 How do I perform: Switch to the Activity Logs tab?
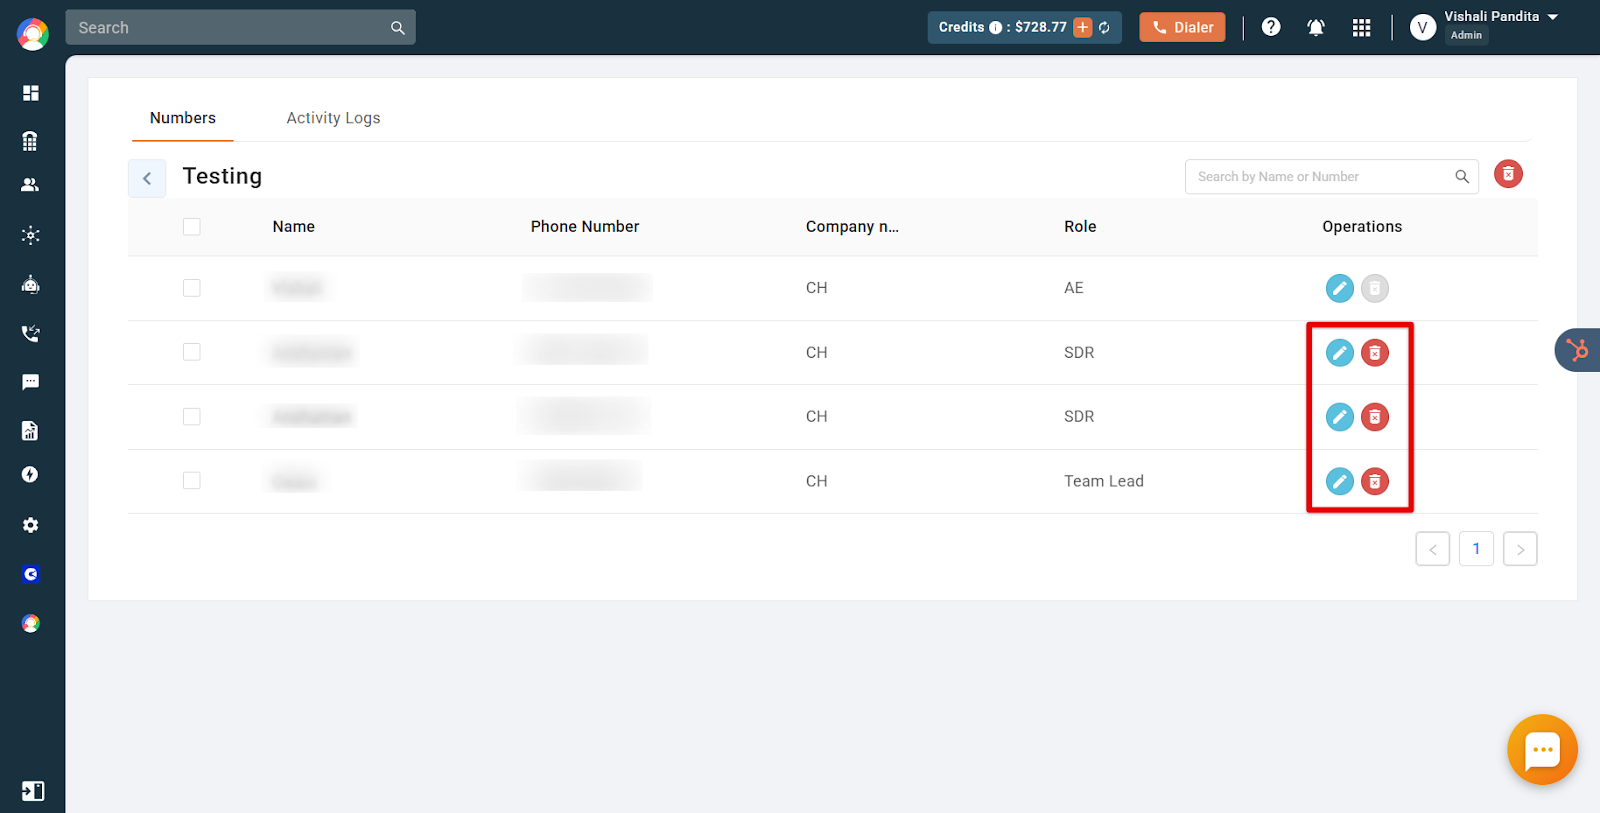tap(333, 118)
